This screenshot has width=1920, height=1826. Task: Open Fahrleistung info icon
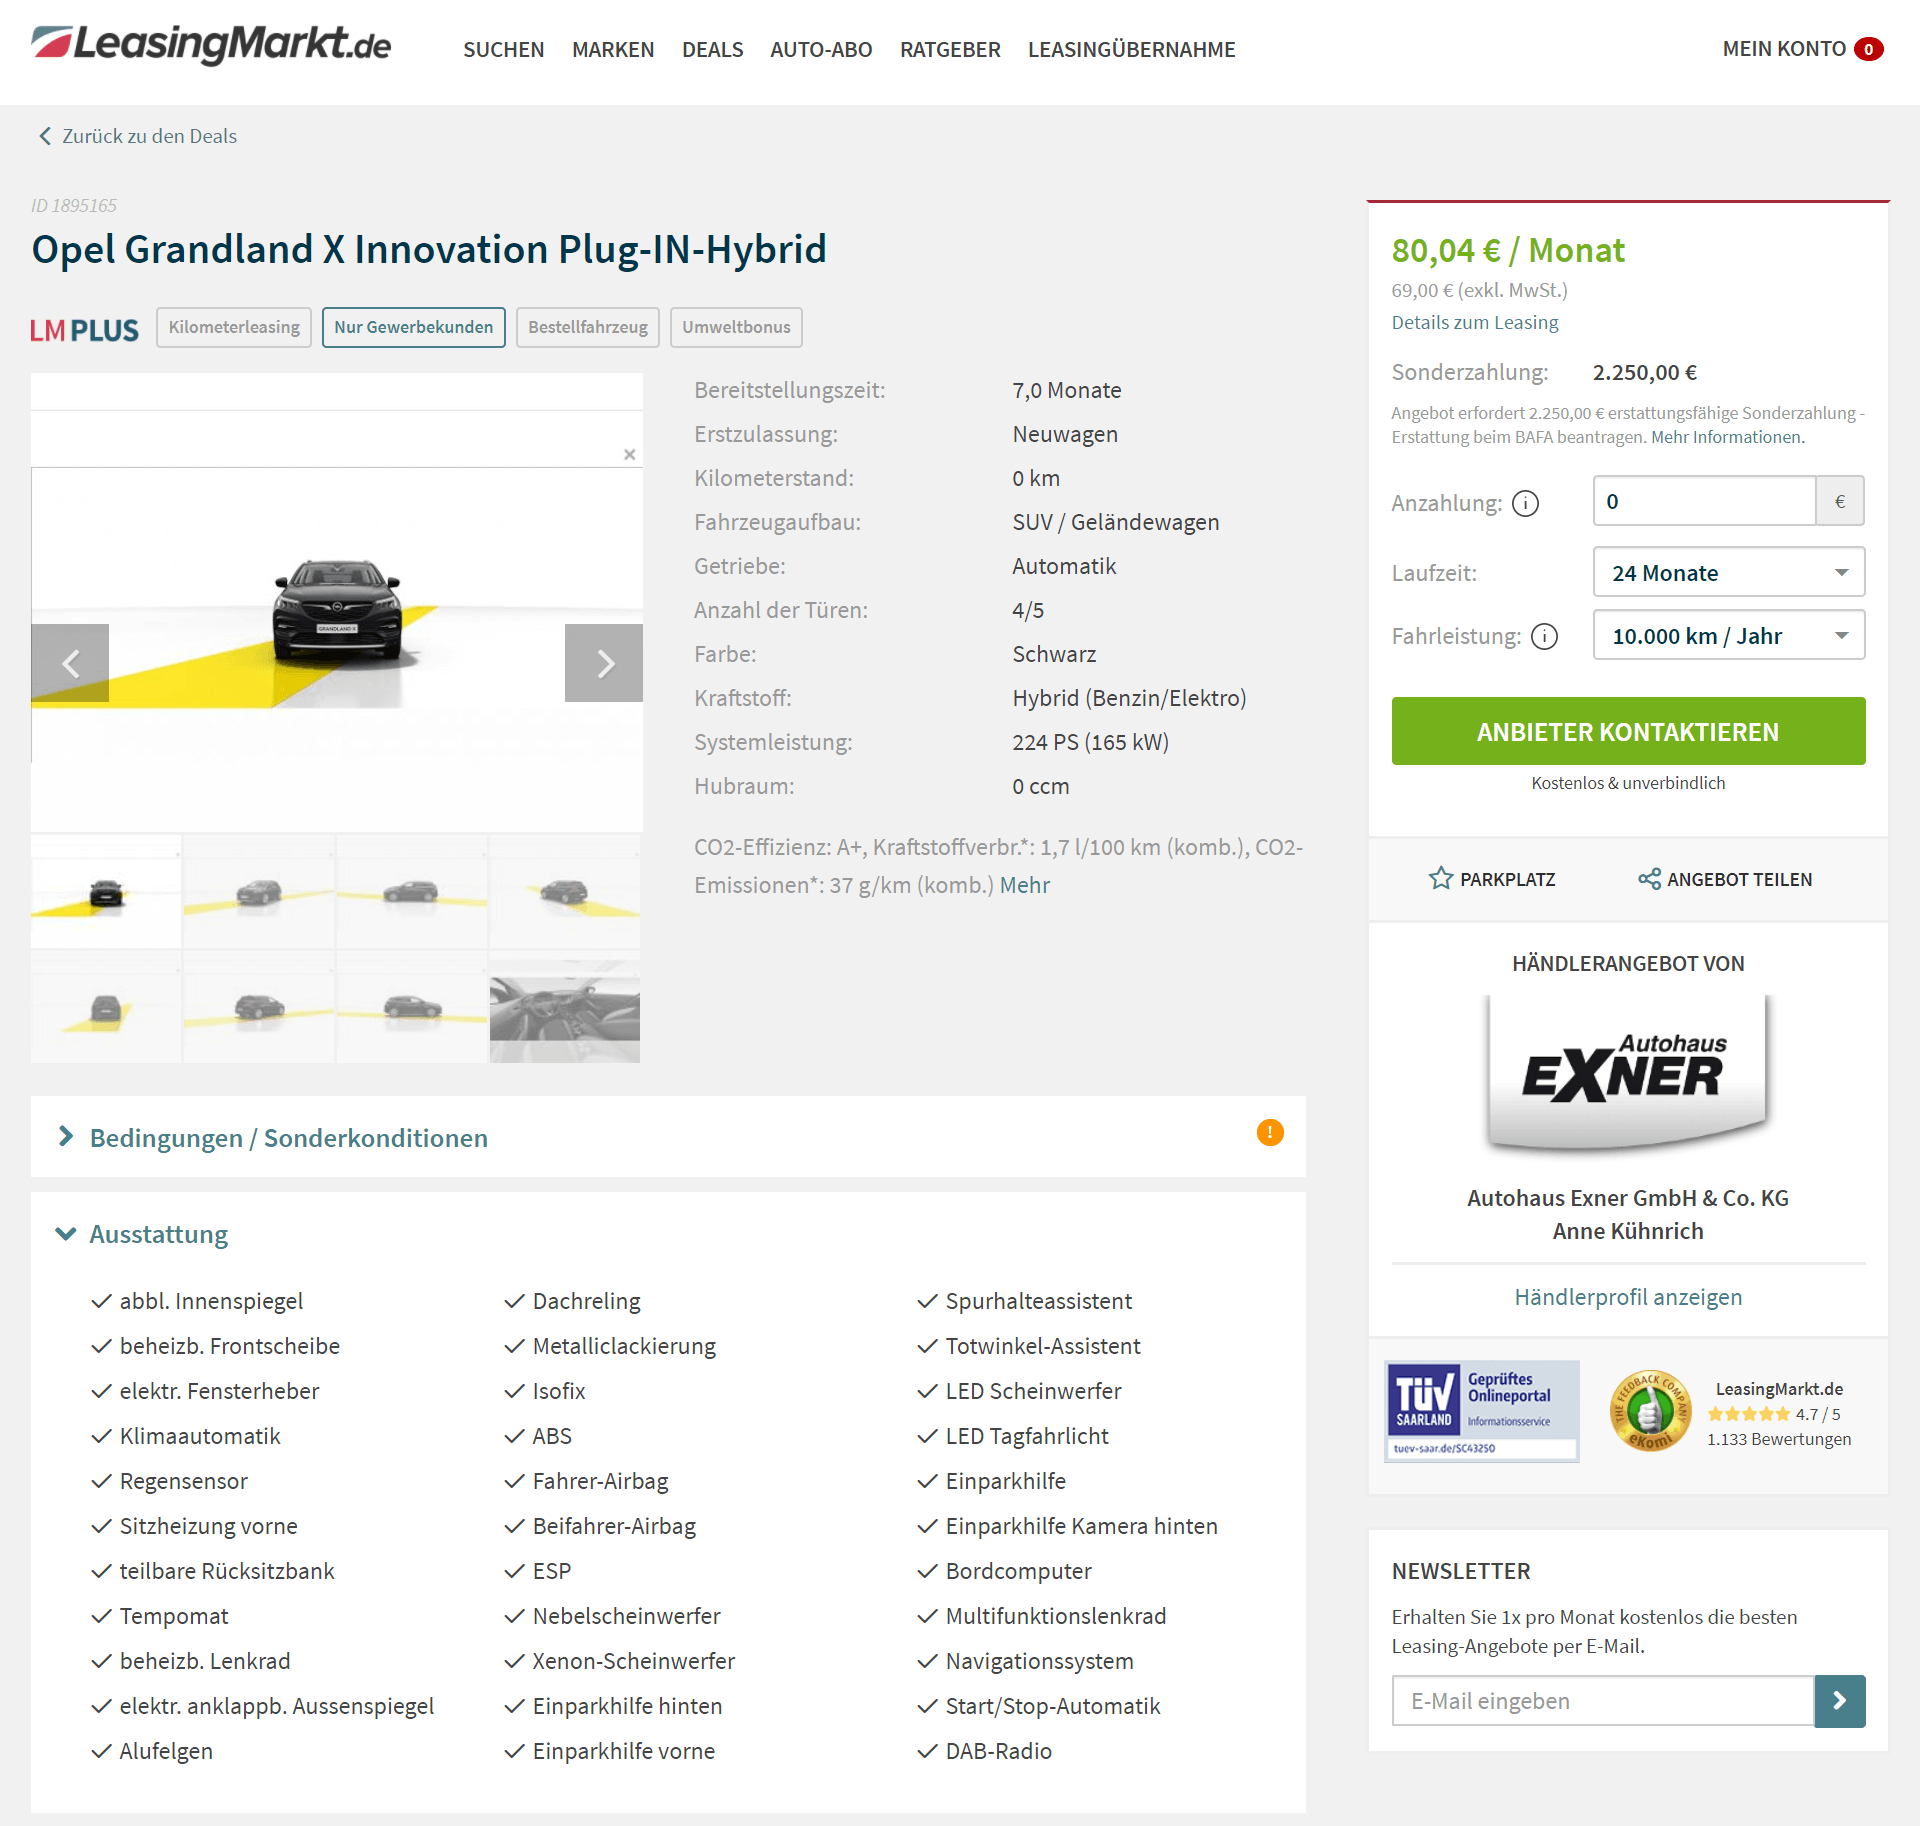point(1544,636)
